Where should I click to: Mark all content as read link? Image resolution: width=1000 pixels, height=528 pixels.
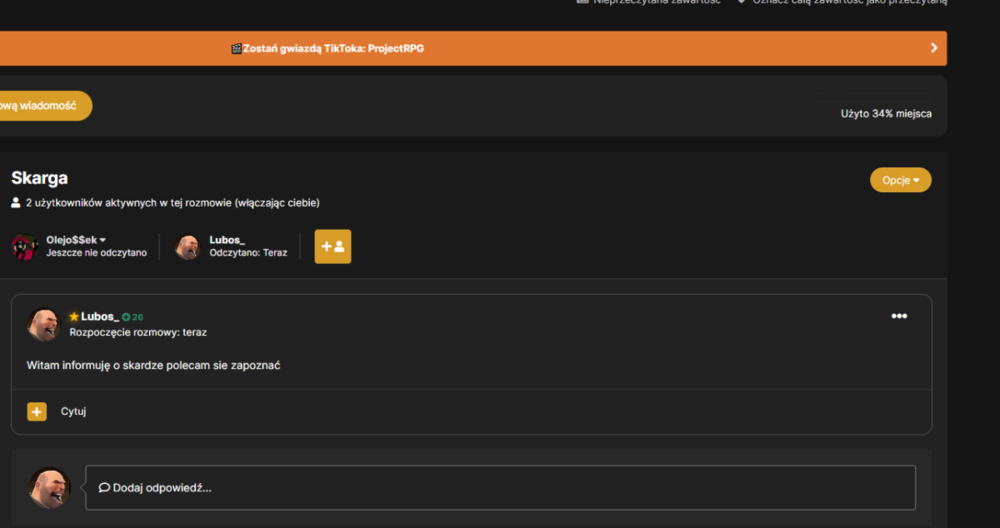[842, 2]
